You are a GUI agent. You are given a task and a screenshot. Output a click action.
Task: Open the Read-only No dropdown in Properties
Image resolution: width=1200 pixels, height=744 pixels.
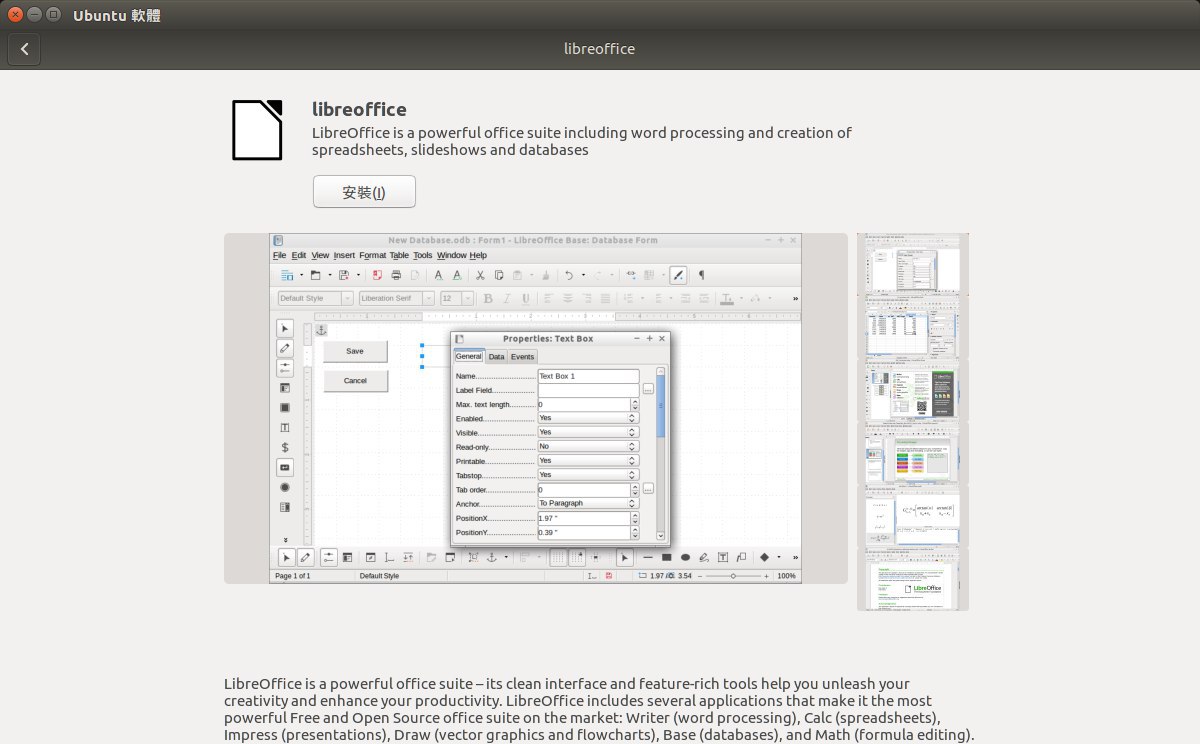pos(588,446)
